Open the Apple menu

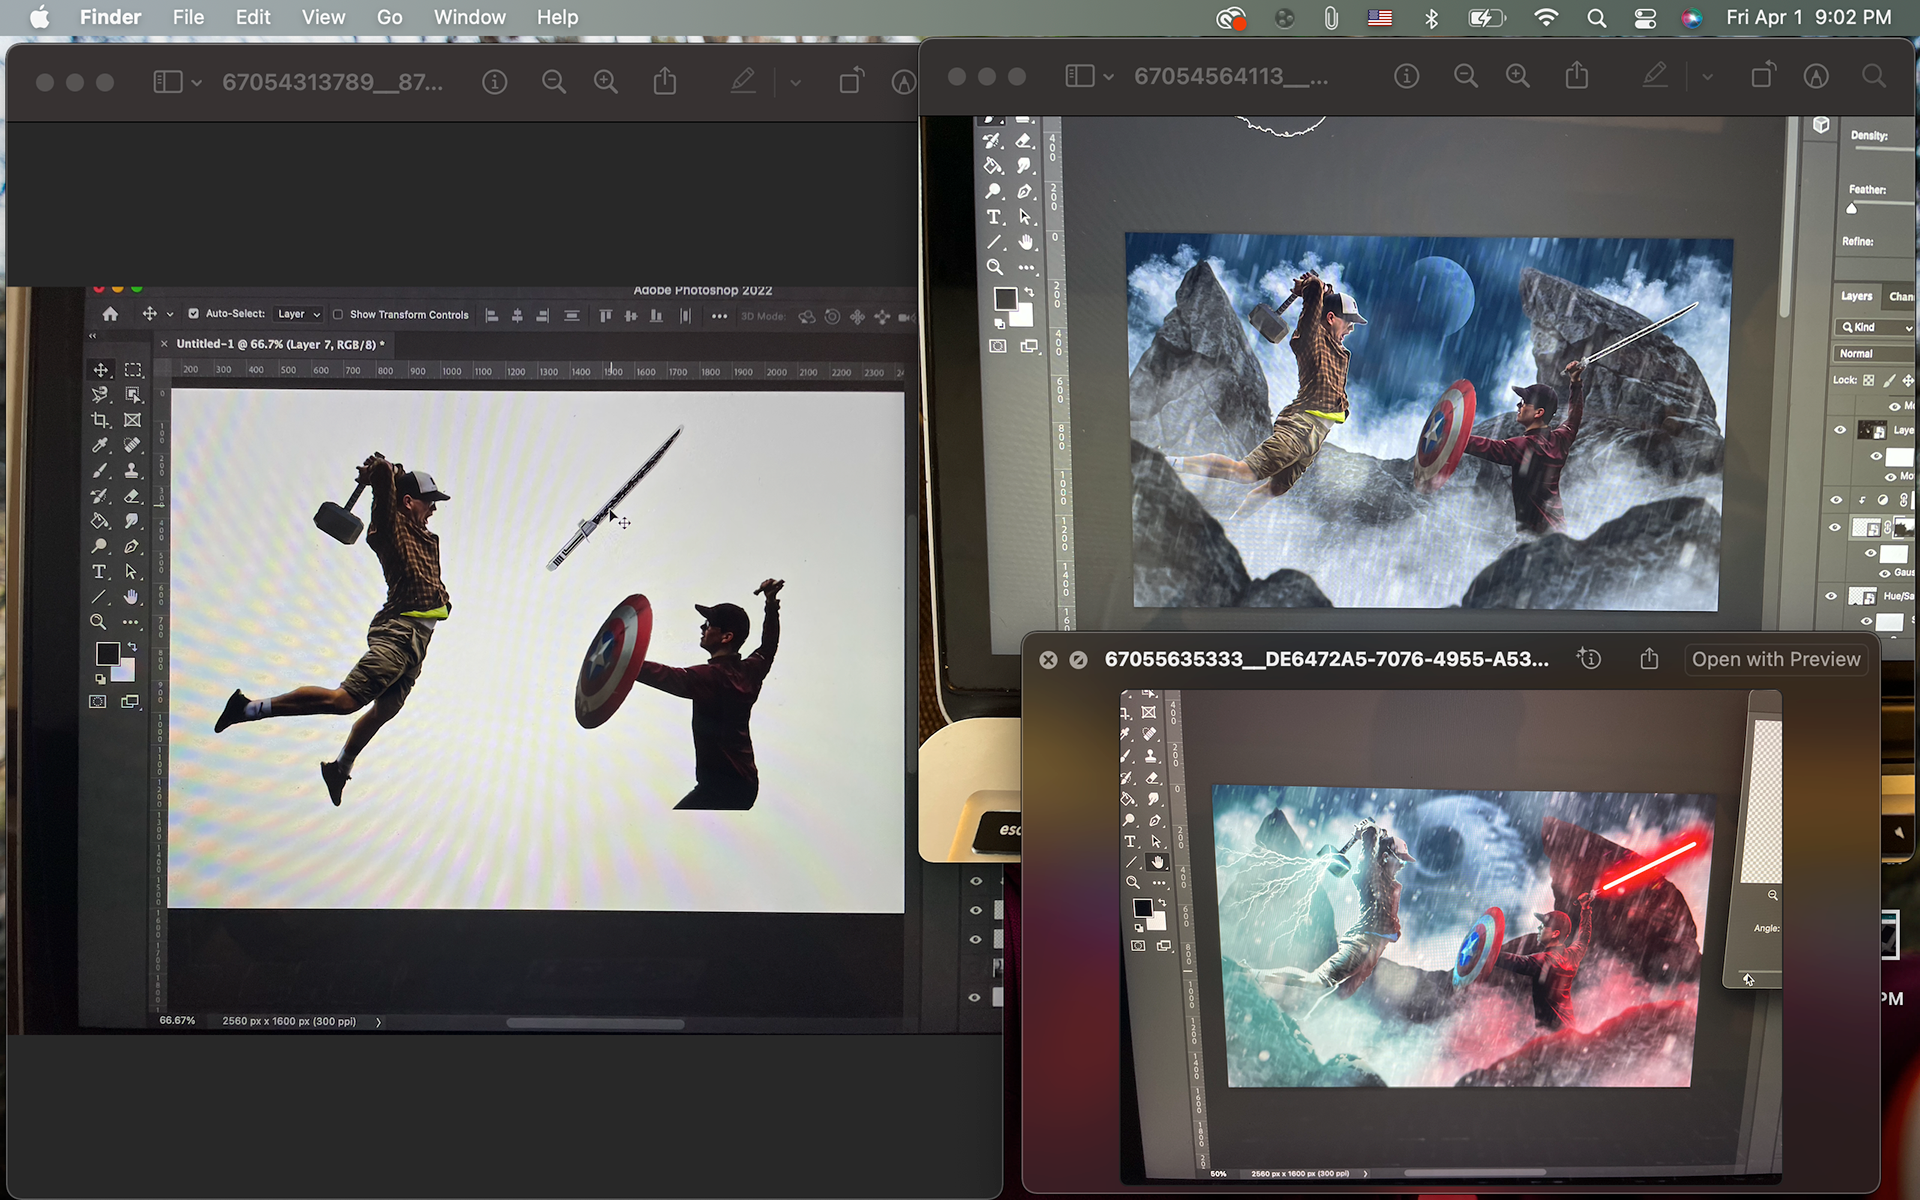39,17
